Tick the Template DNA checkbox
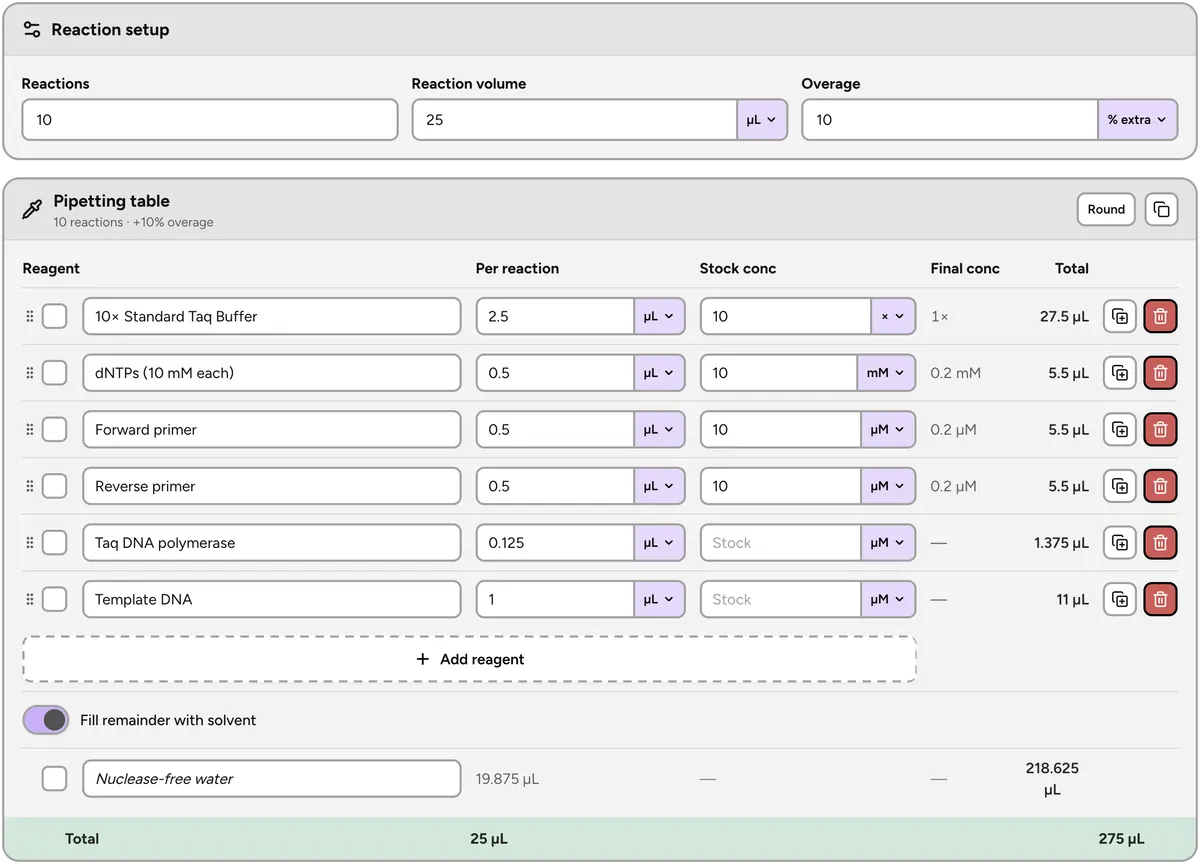This screenshot has width=1200, height=864. pos(54,600)
